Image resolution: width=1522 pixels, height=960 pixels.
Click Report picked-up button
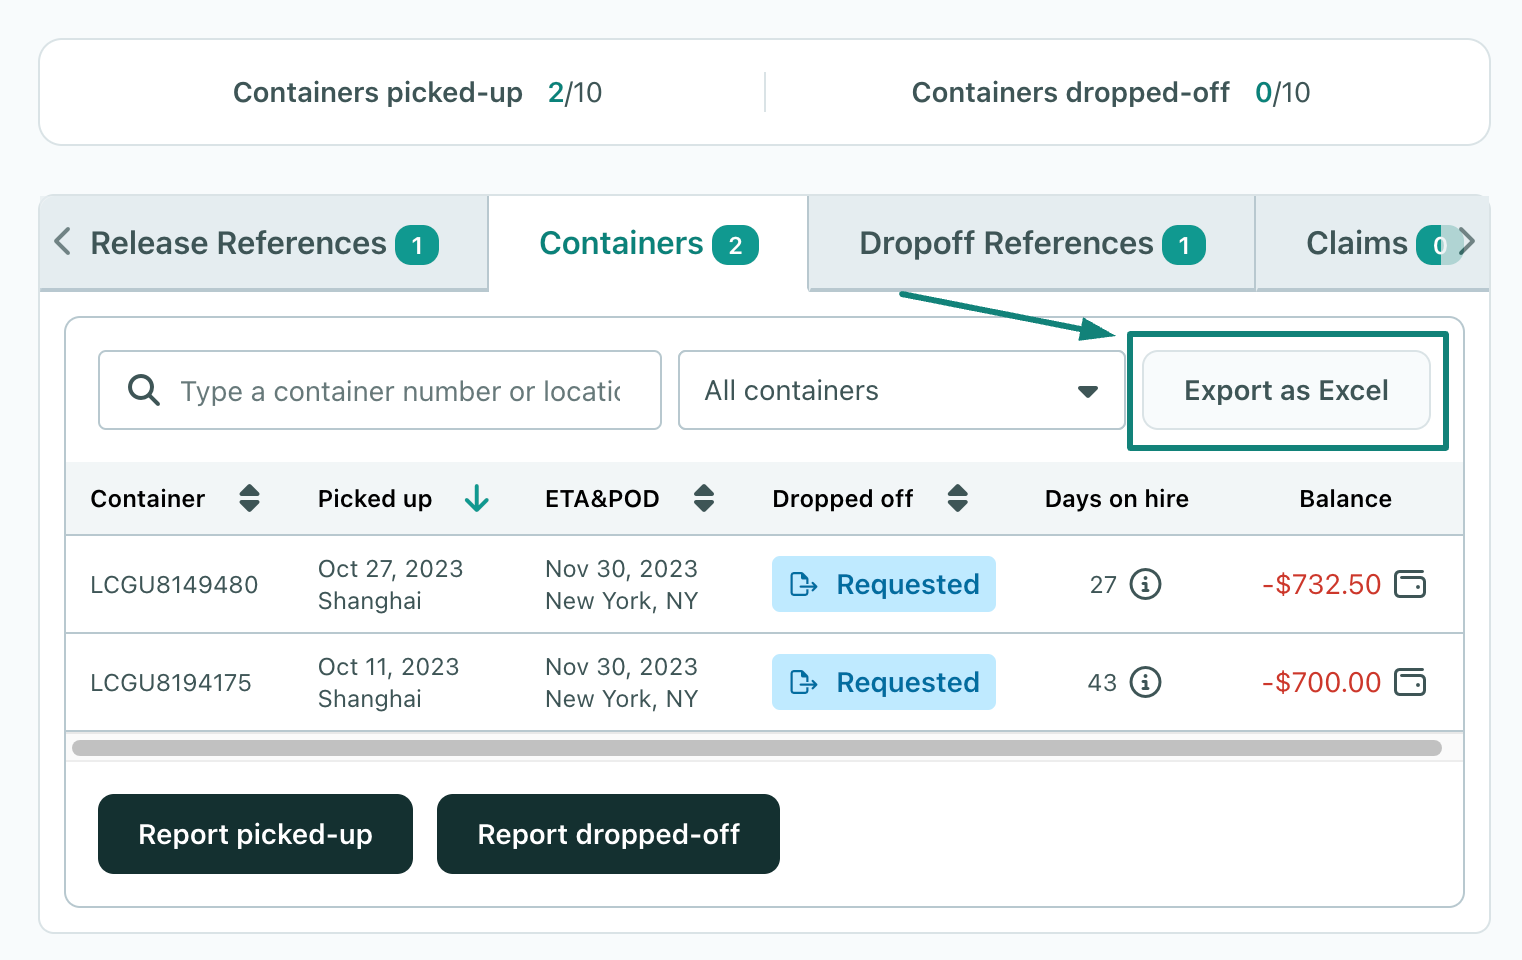255,834
